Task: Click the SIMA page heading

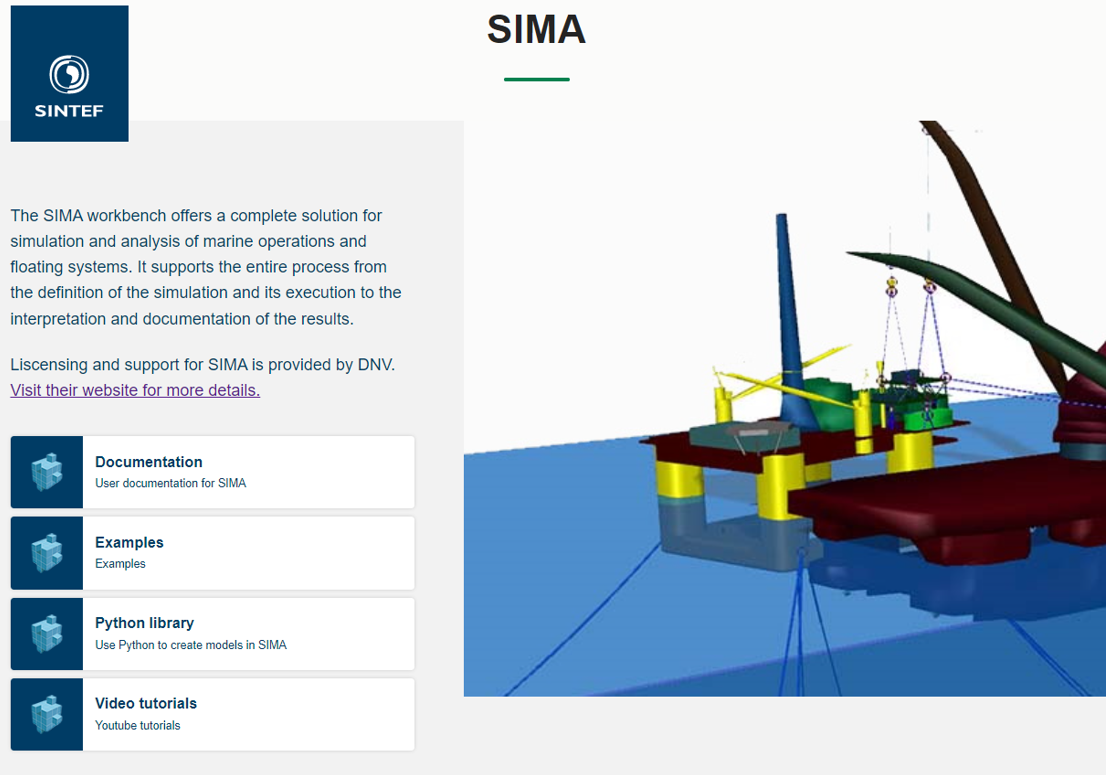Action: (x=536, y=30)
